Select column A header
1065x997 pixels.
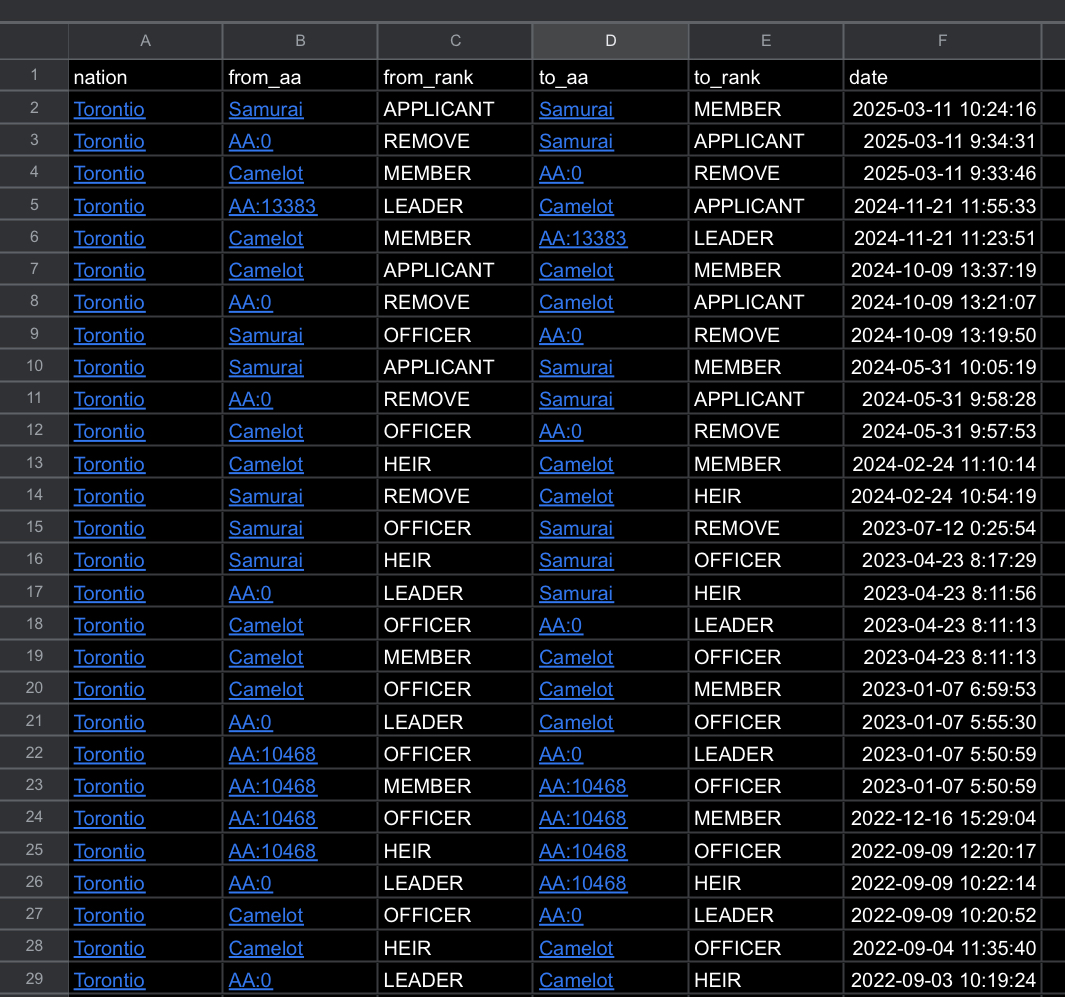tap(145, 41)
